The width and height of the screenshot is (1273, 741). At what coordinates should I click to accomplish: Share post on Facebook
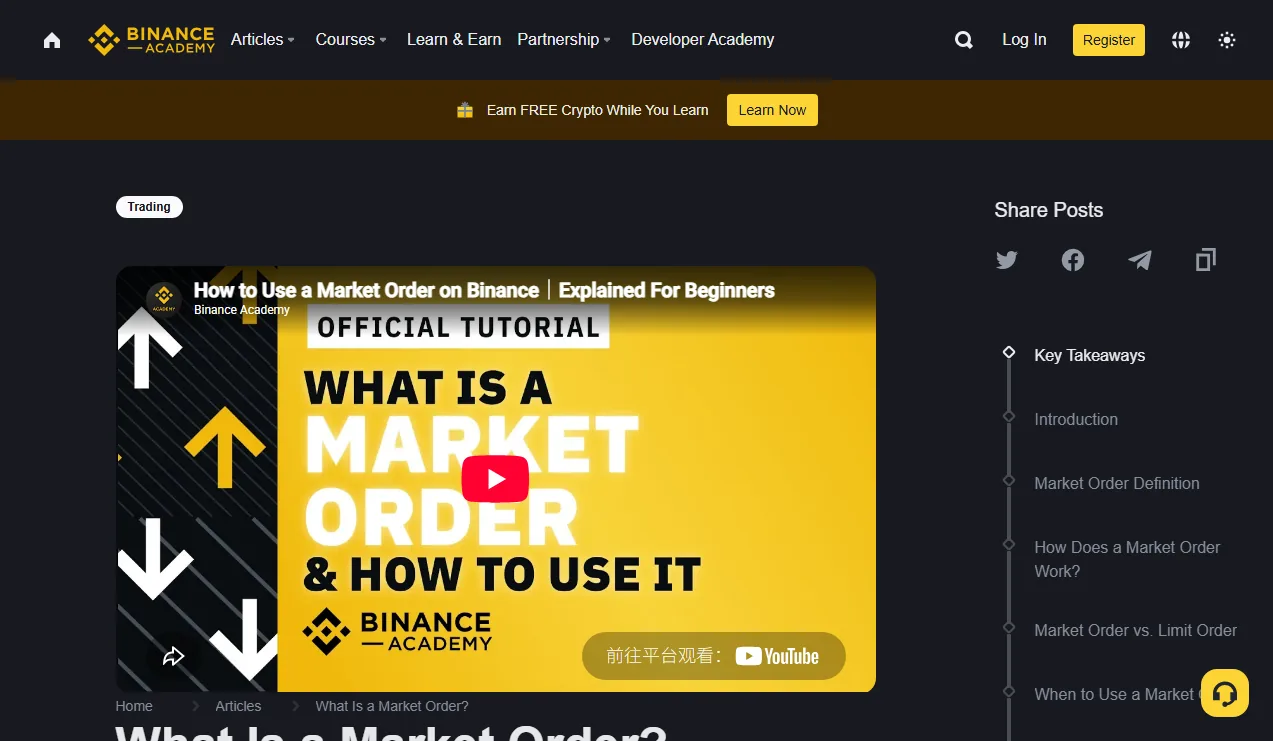[1073, 260]
